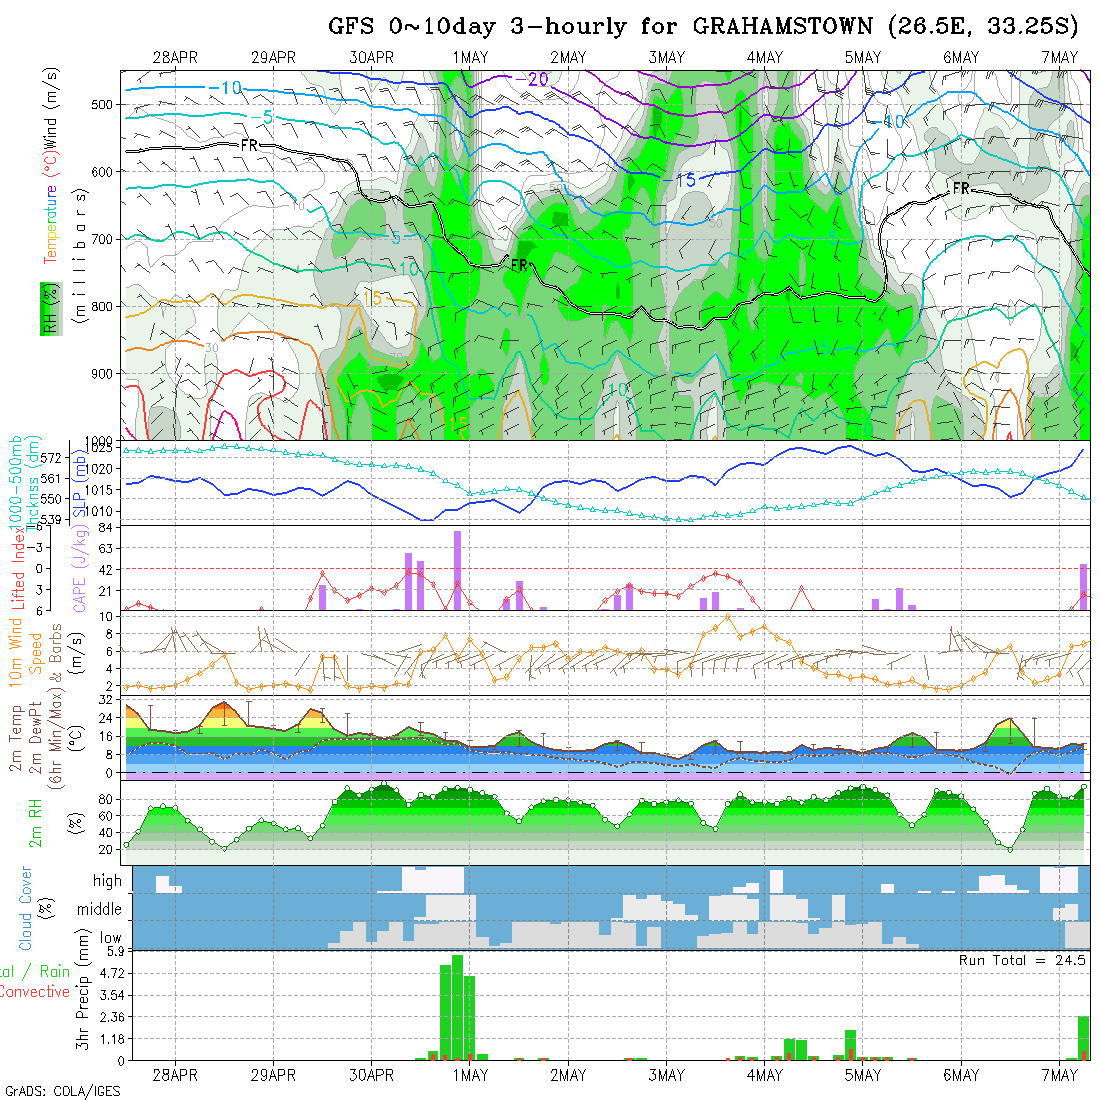Click the green precipitation bar near 7MAY
The image size is (1100, 1100).
coord(1083,1038)
